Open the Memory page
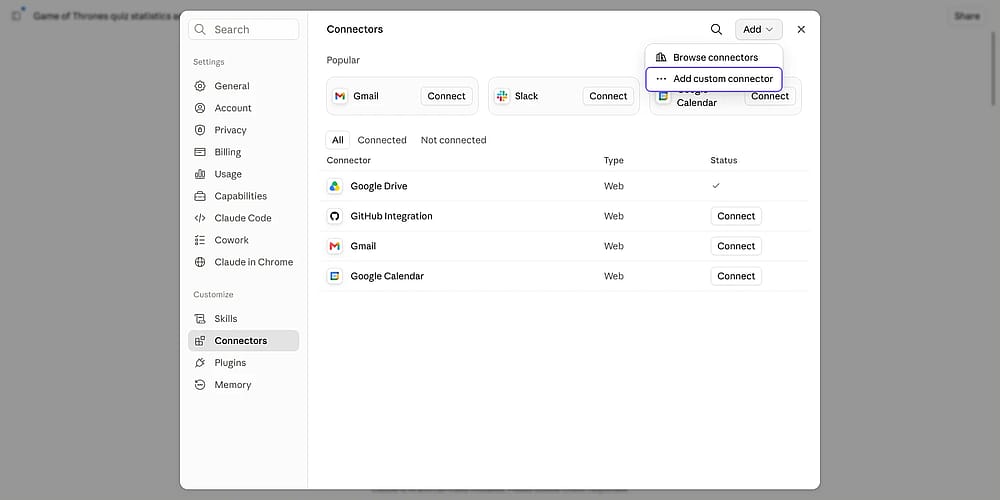Viewport: 1000px width, 500px height. (x=243, y=385)
